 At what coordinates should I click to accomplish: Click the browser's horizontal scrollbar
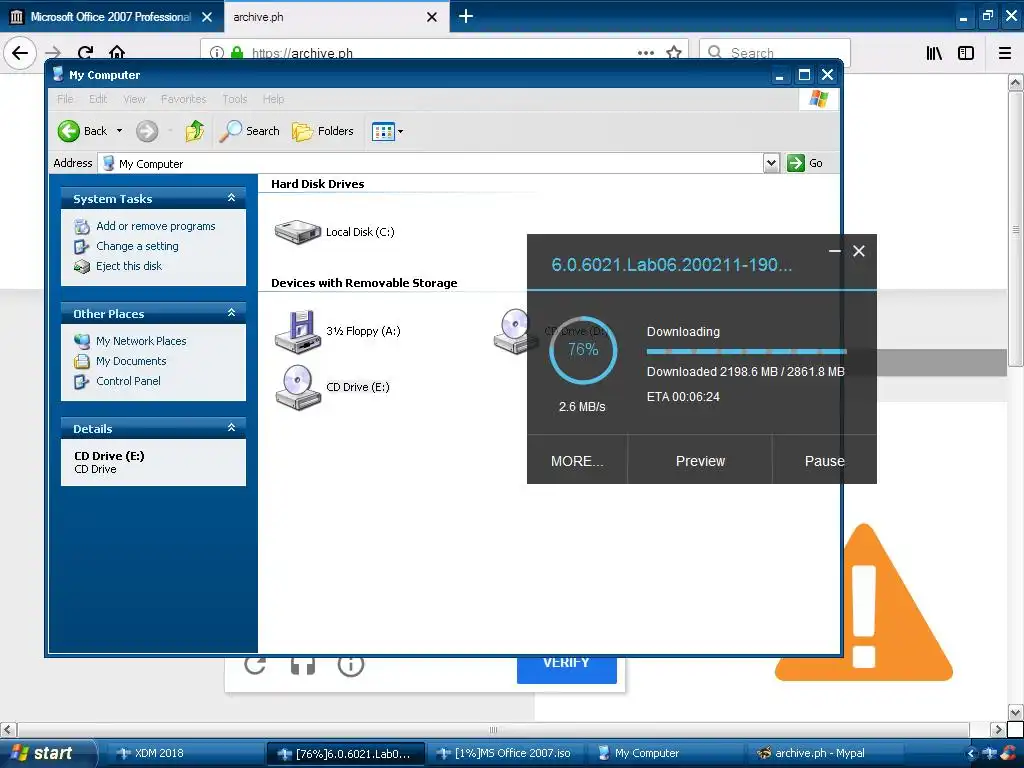[494, 729]
